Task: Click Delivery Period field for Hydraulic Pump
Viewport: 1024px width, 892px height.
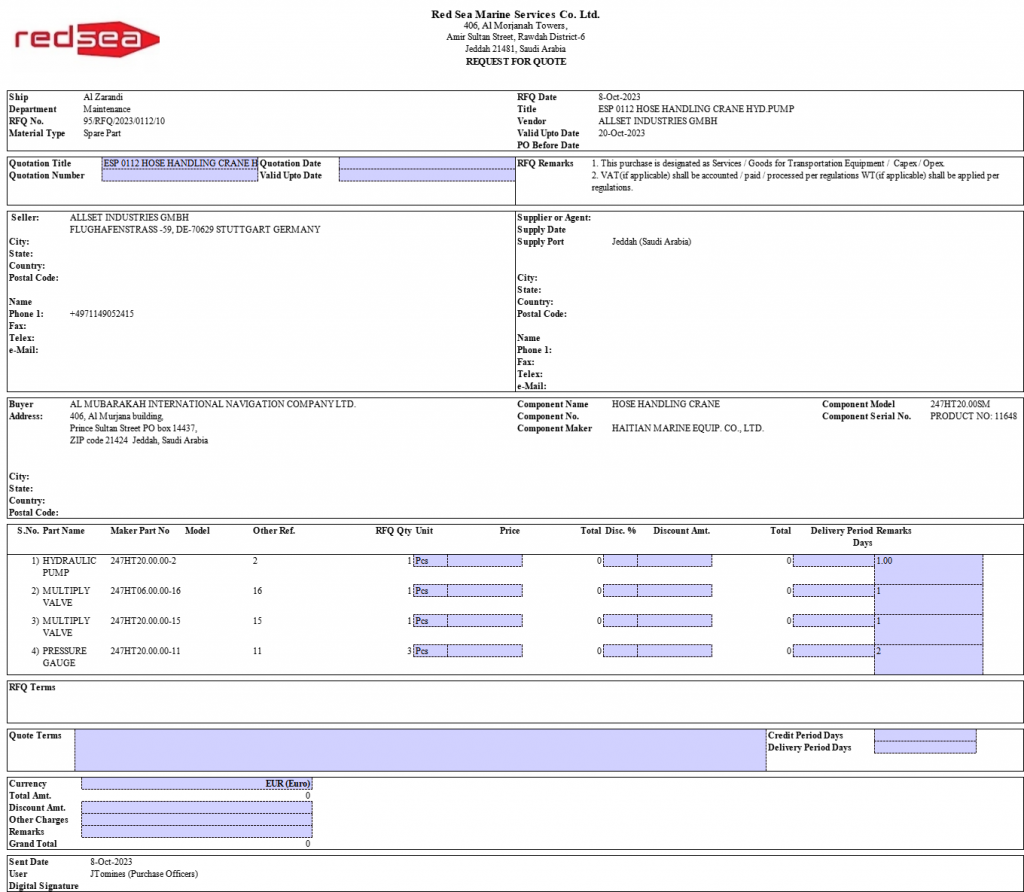Action: pyautogui.click(x=834, y=561)
